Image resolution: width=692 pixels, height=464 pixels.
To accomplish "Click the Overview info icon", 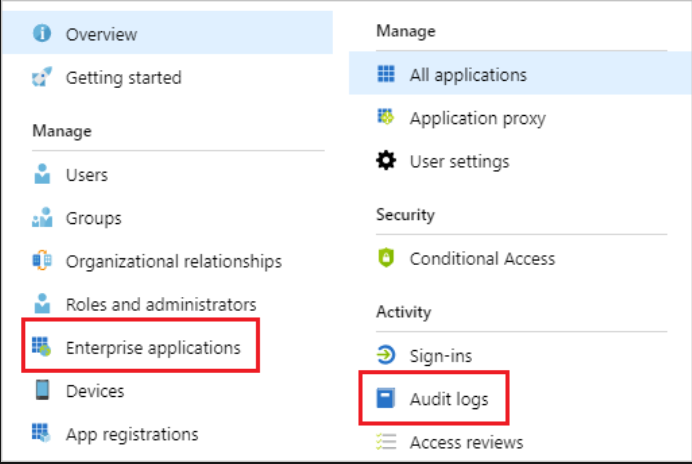I will click(42, 34).
